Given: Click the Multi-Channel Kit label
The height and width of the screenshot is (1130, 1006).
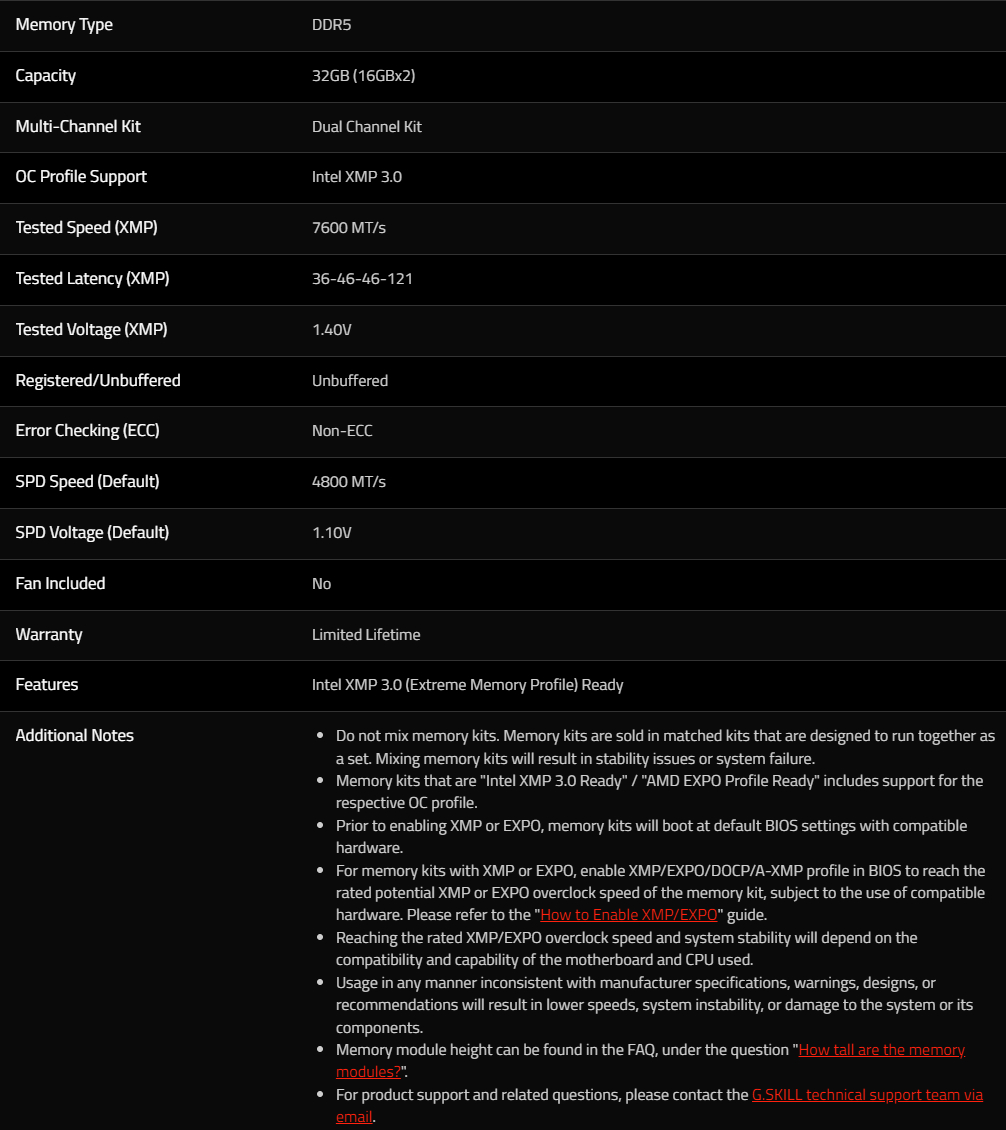Looking at the screenshot, I should pyautogui.click(x=78, y=126).
